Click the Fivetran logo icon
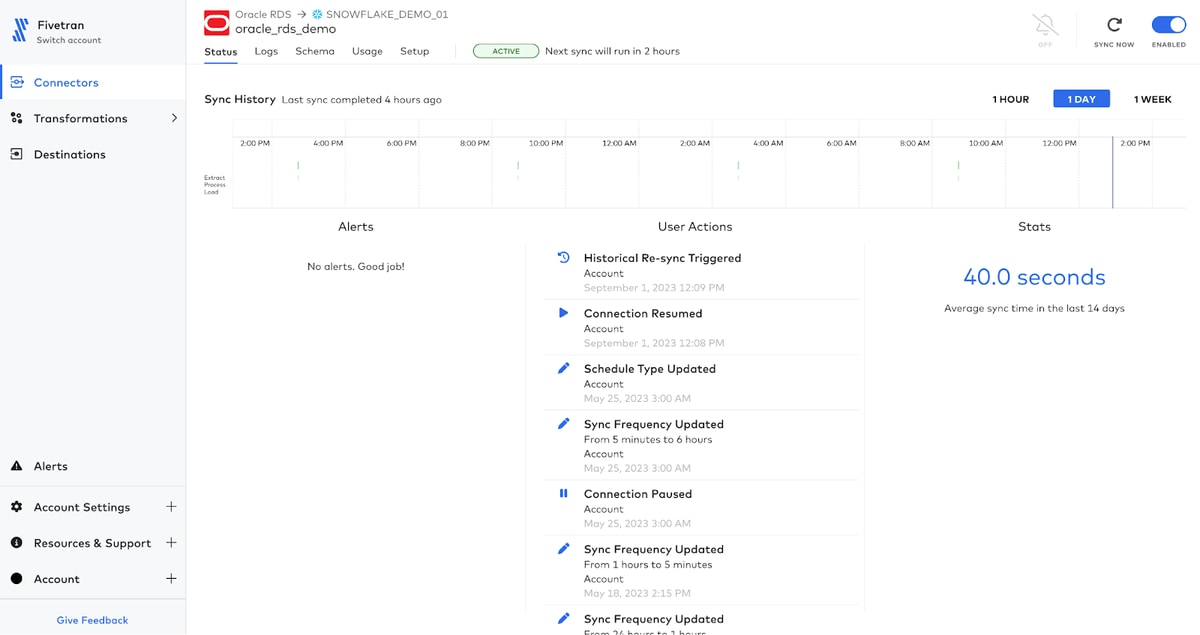This screenshot has width=1200, height=635. tap(19, 32)
